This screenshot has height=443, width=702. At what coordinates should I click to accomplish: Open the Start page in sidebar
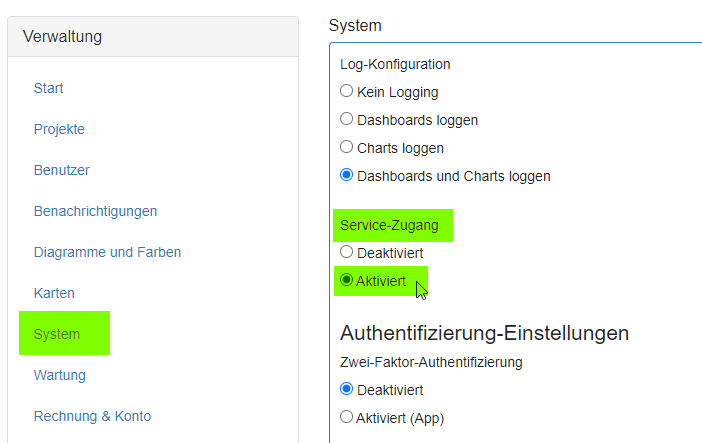point(48,88)
